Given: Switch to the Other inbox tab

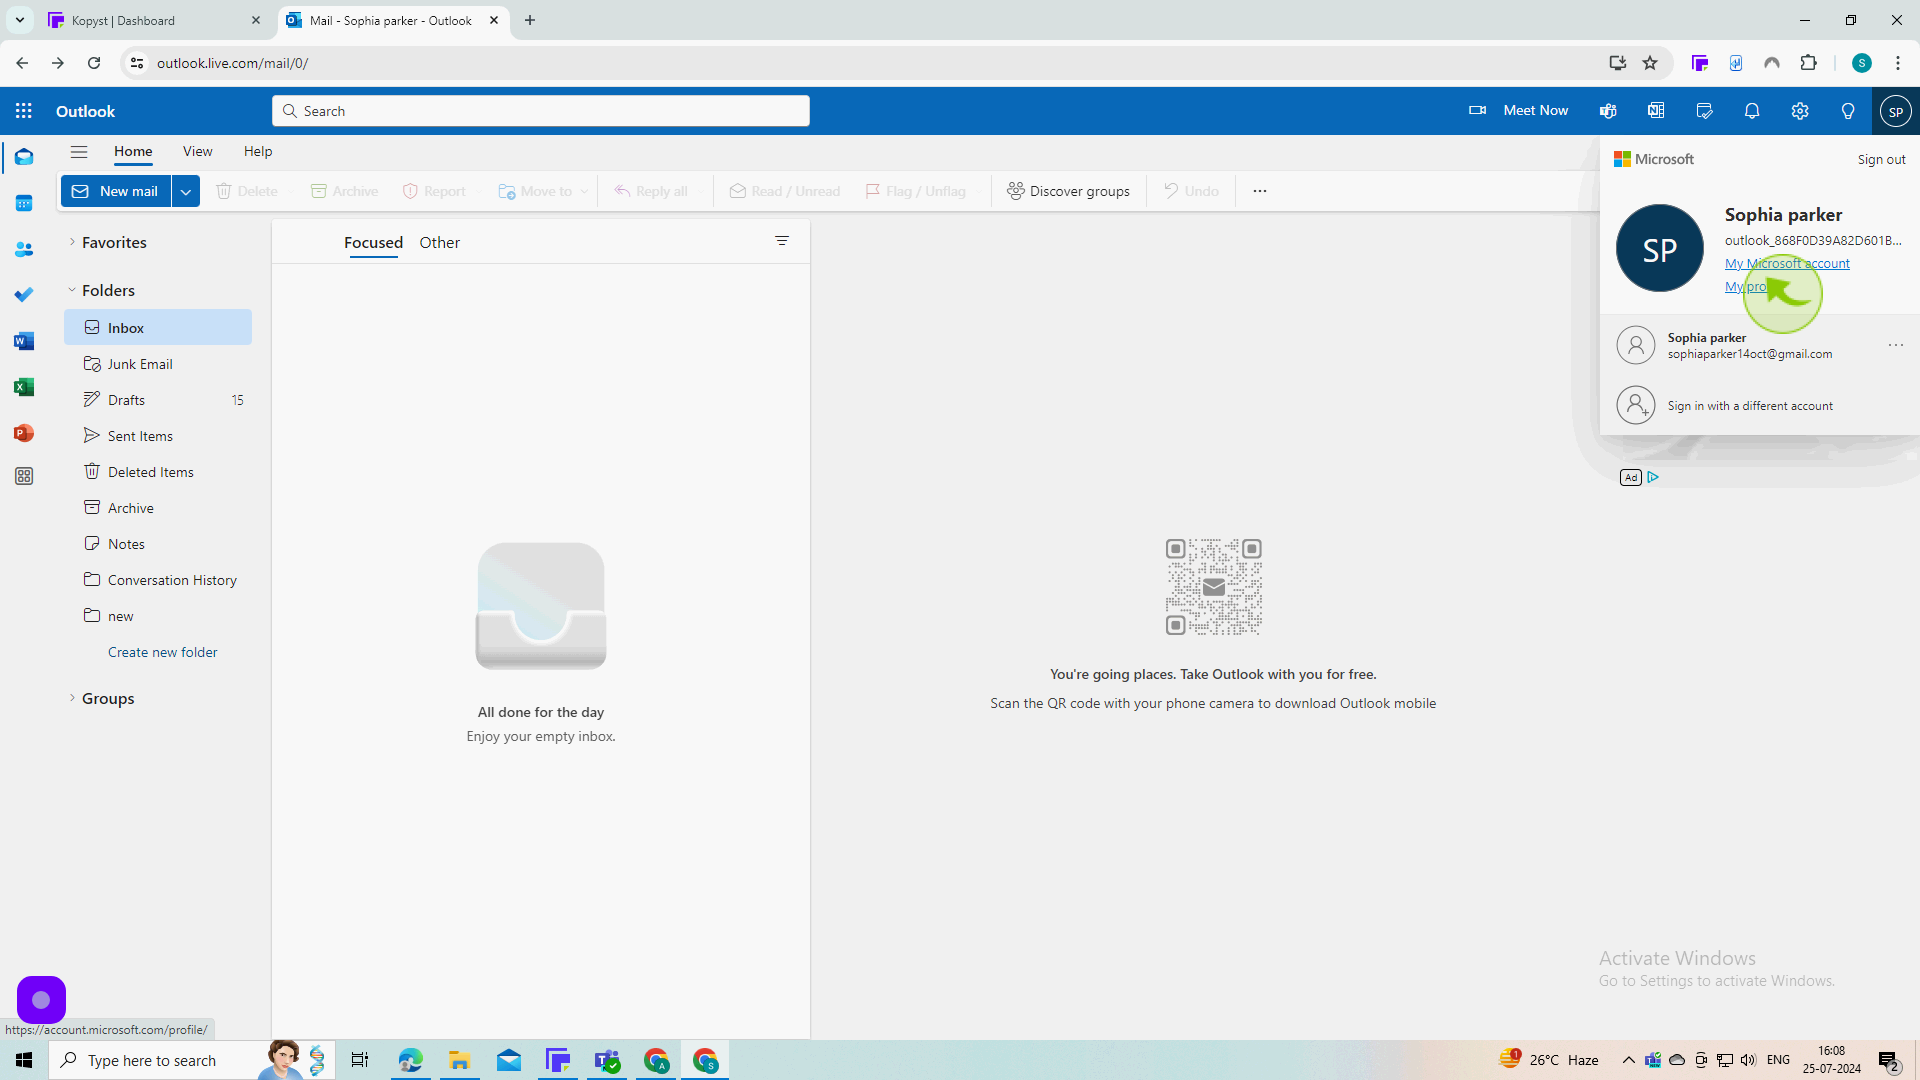Looking at the screenshot, I should (x=439, y=241).
